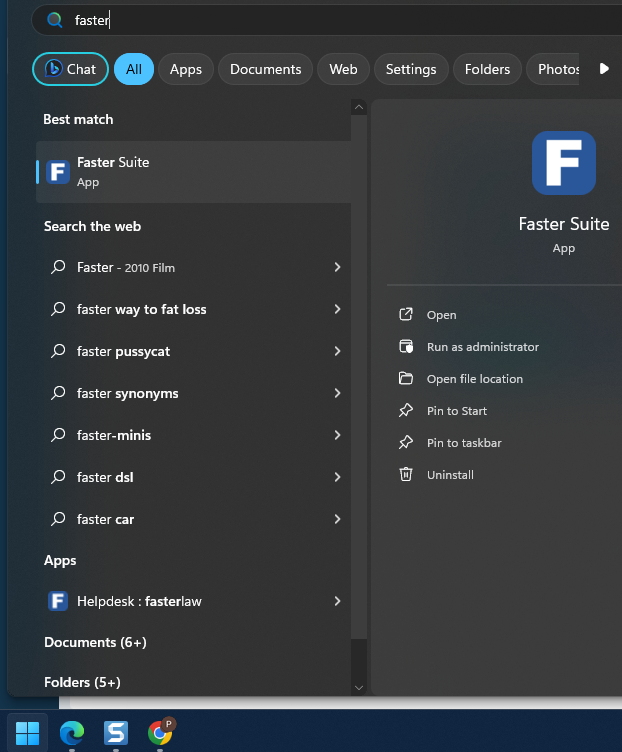Expand 'faster car' chevron arrow
622x752 pixels.
[338, 519]
